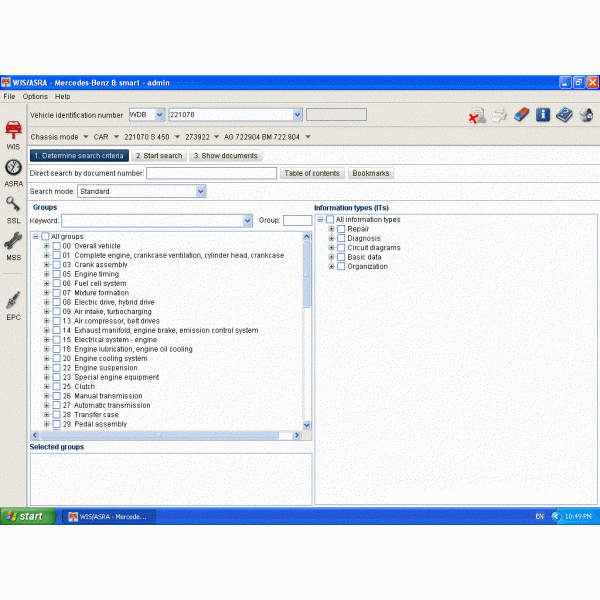Click the WIS/ASRA taskbar button
This screenshot has width=600, height=600.
109,517
